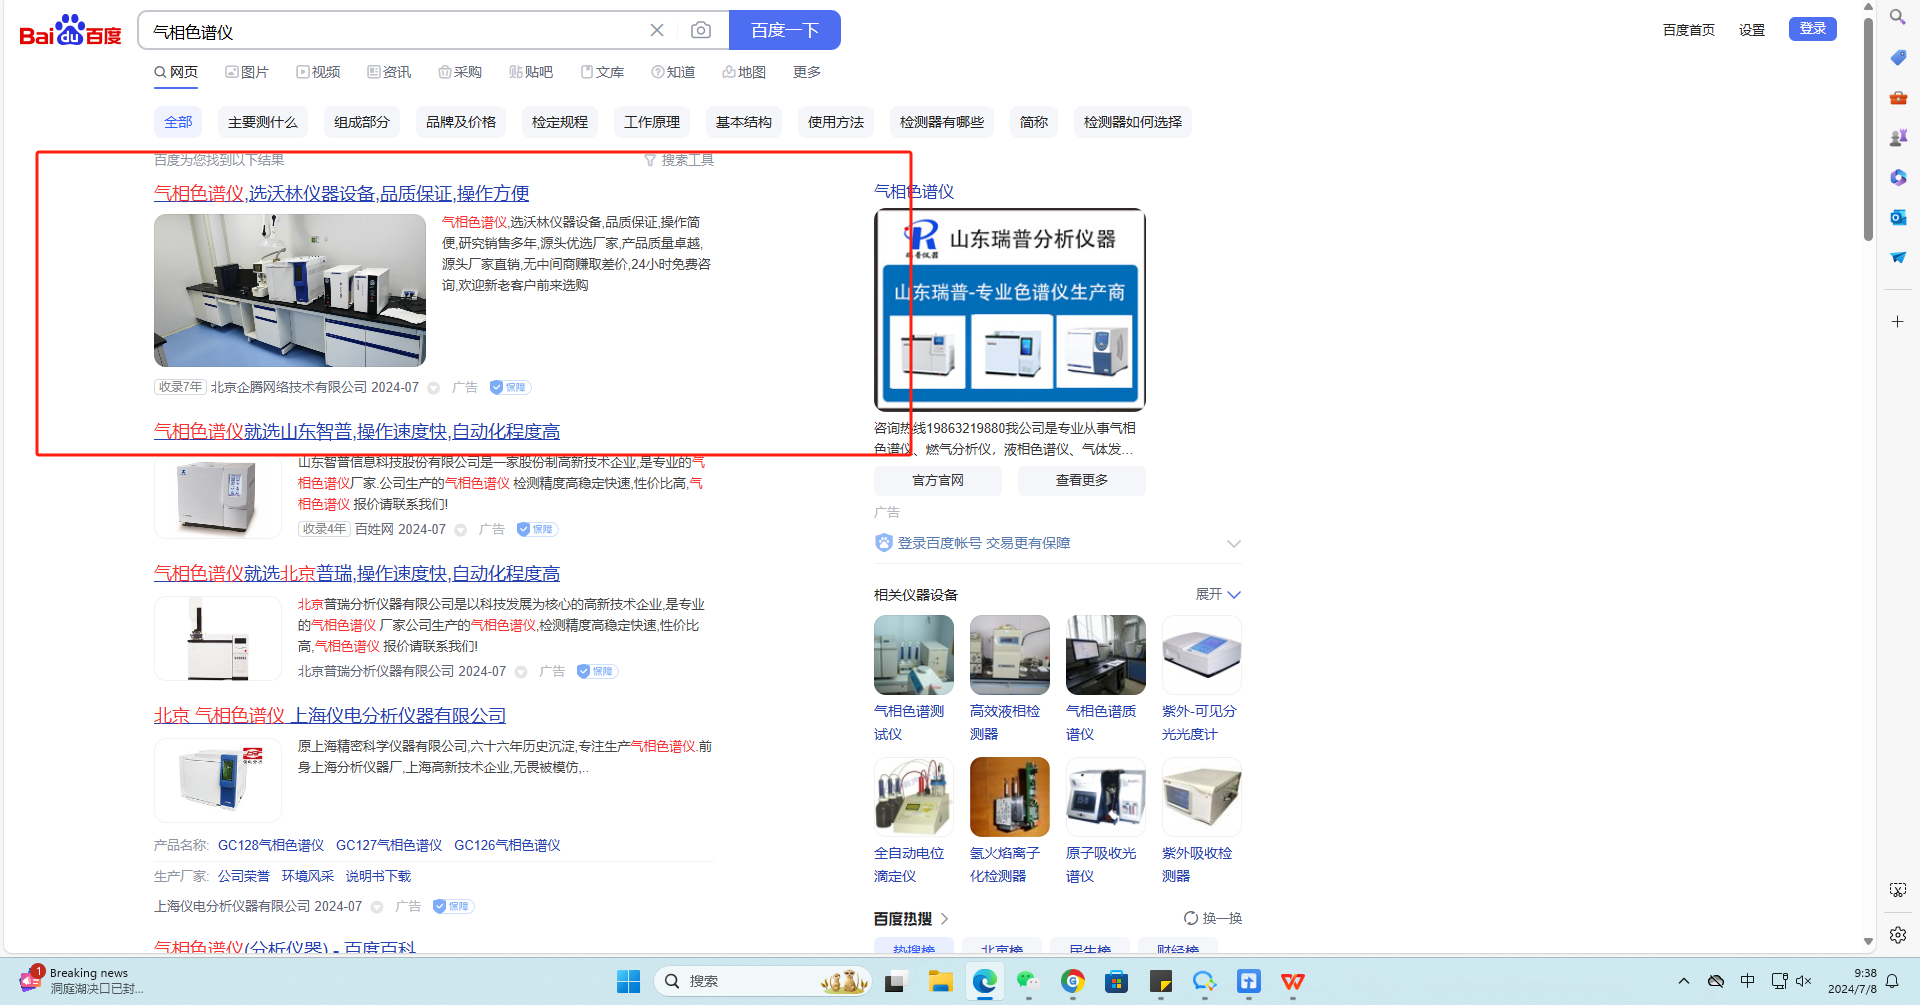Image resolution: width=1920 pixels, height=1005 pixels.
Task: Open the 紫外-可见分光光度计 thumbnail
Action: tap(1202, 655)
